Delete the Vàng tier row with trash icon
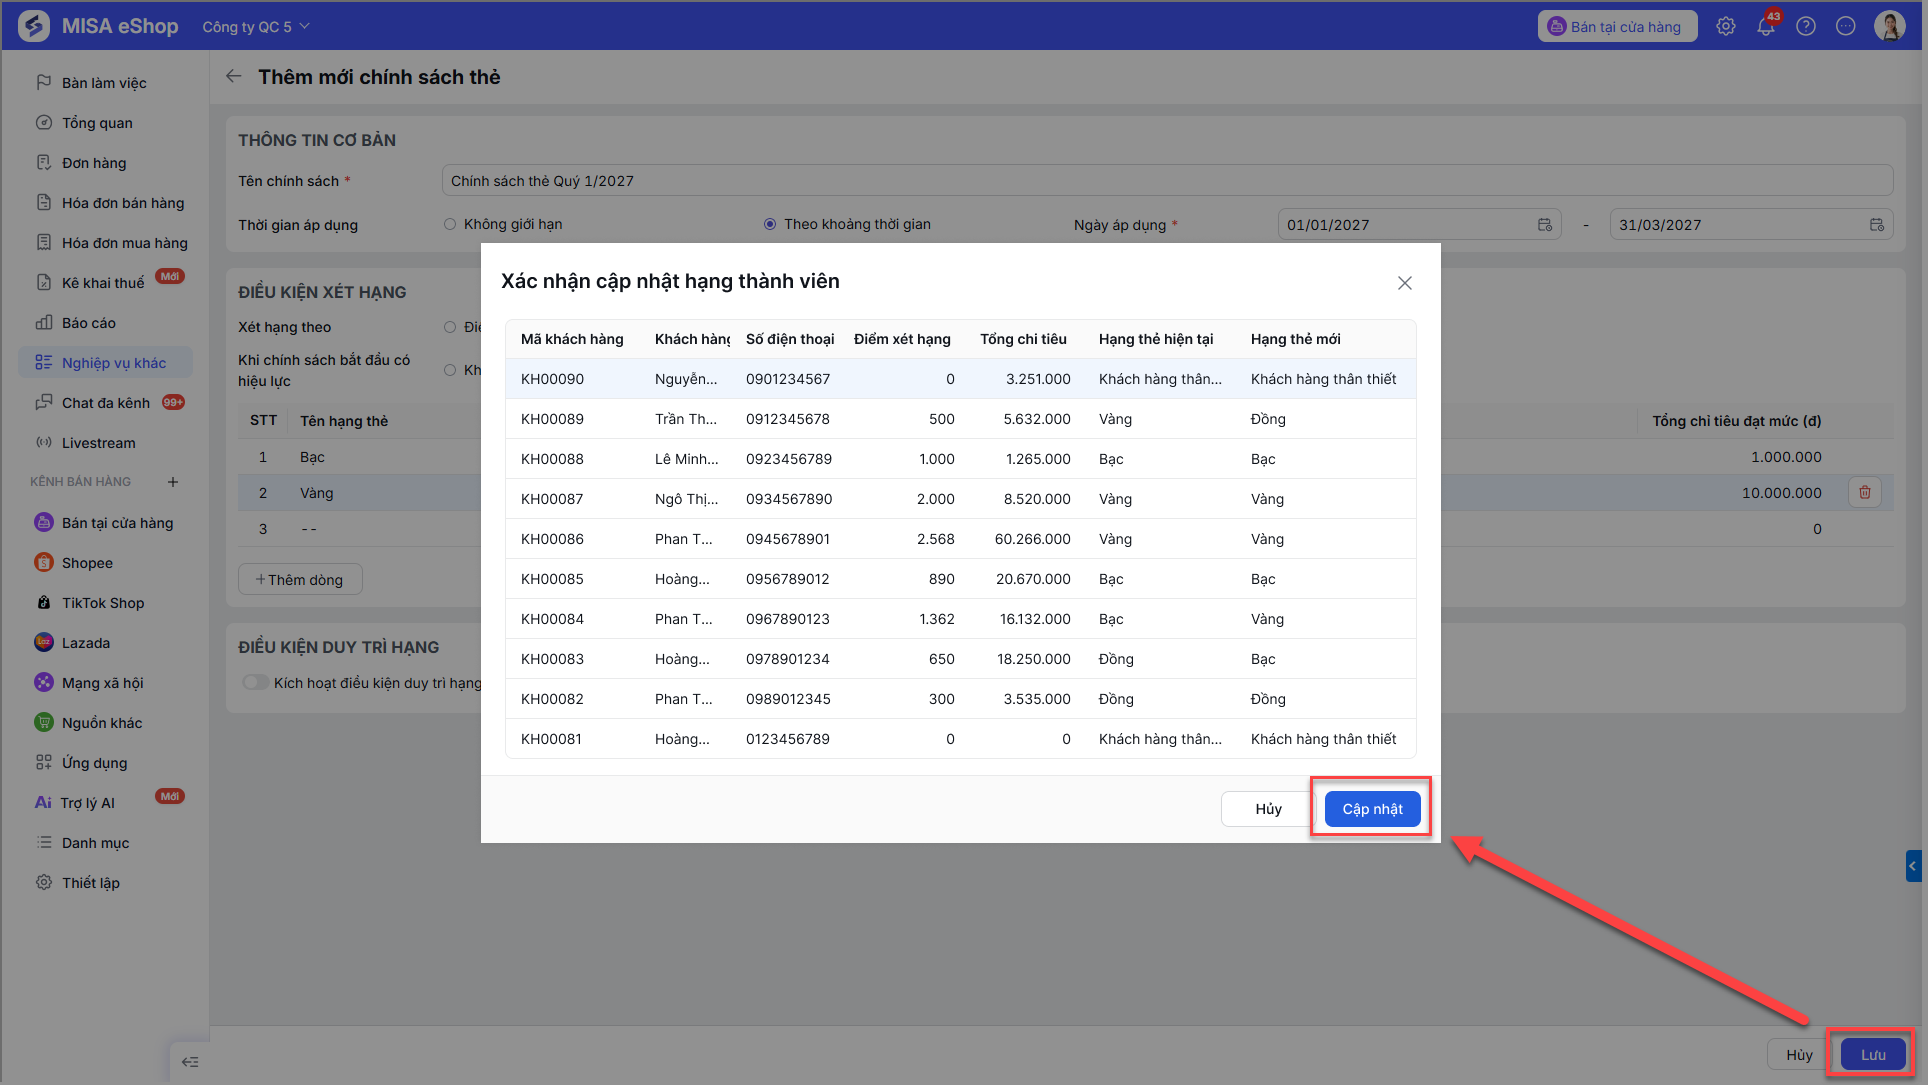Image resolution: width=1928 pixels, height=1085 pixels. [x=1865, y=492]
